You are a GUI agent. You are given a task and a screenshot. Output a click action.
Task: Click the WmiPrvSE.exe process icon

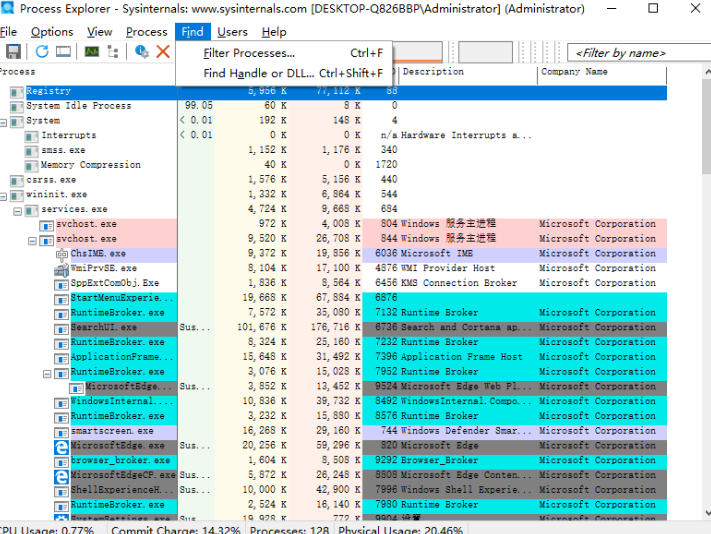[61, 268]
